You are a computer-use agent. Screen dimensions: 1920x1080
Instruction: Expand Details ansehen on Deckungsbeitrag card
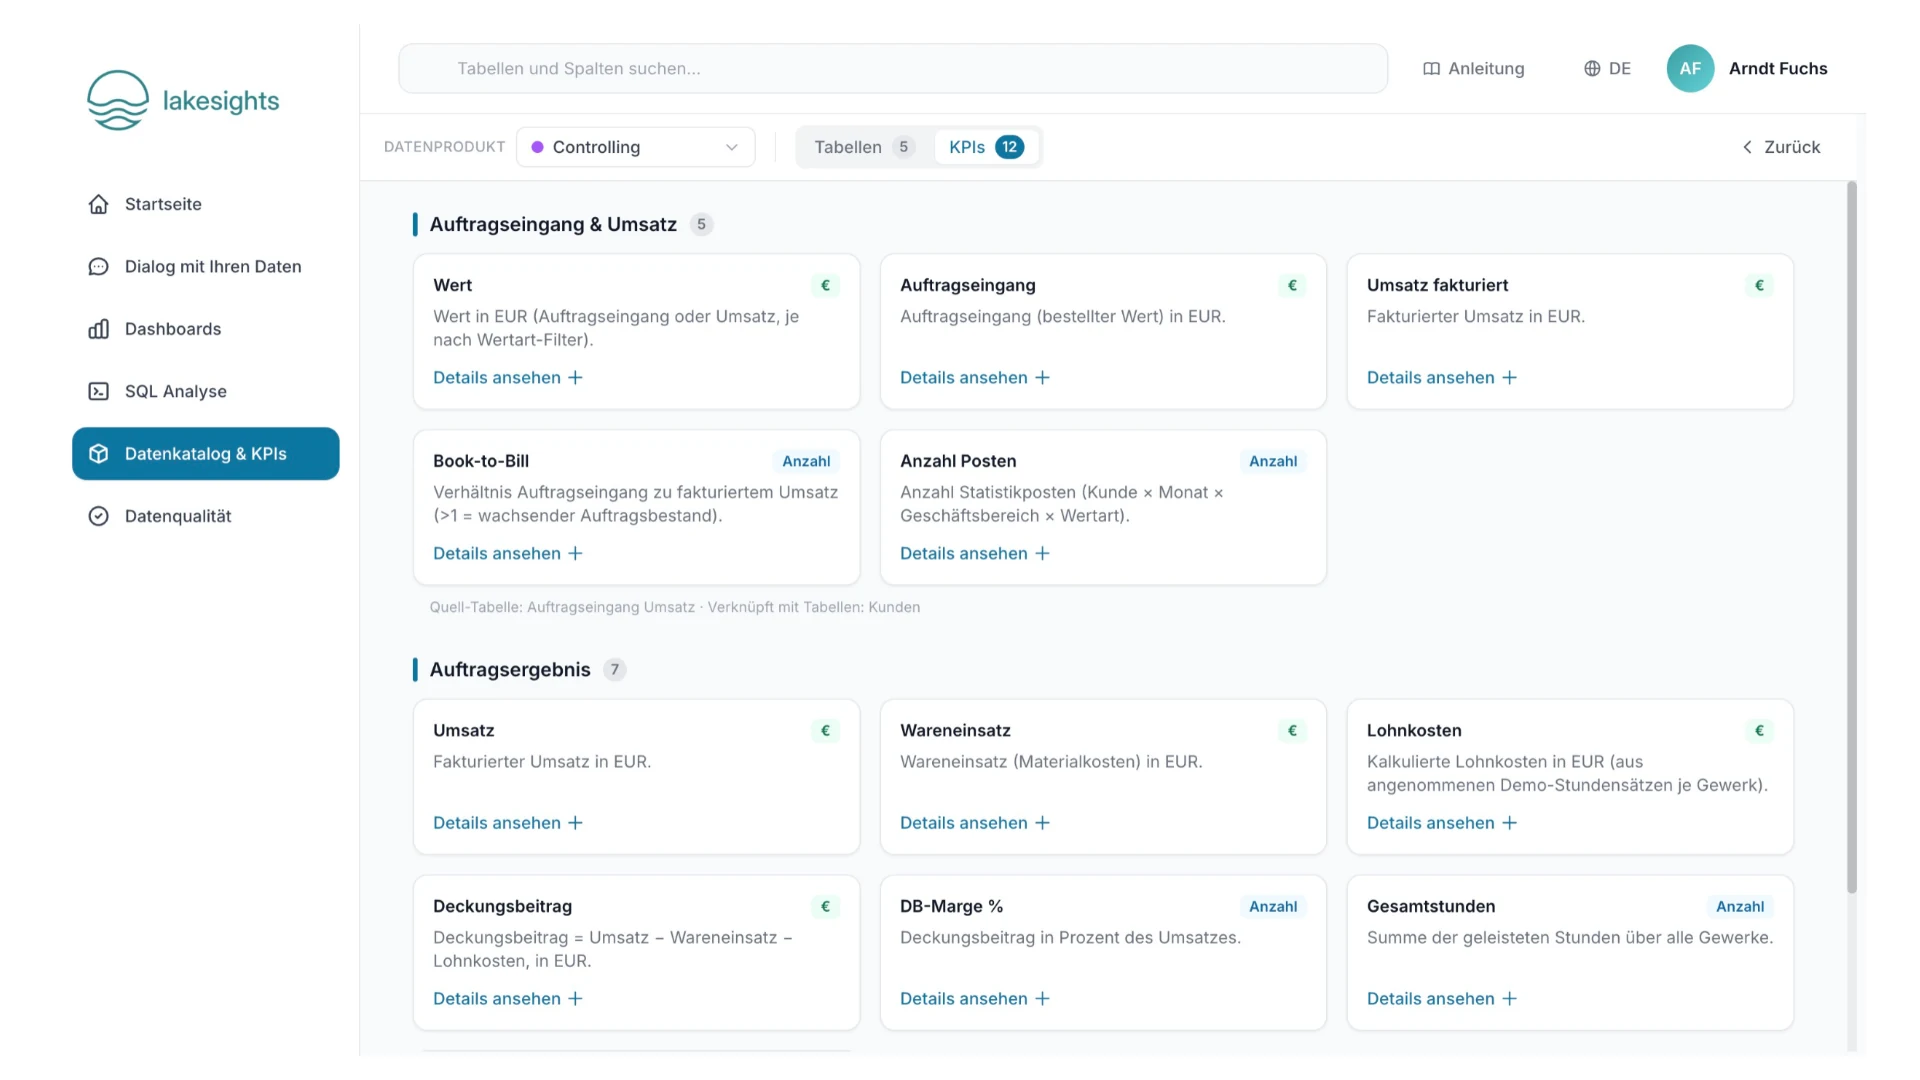coord(508,999)
